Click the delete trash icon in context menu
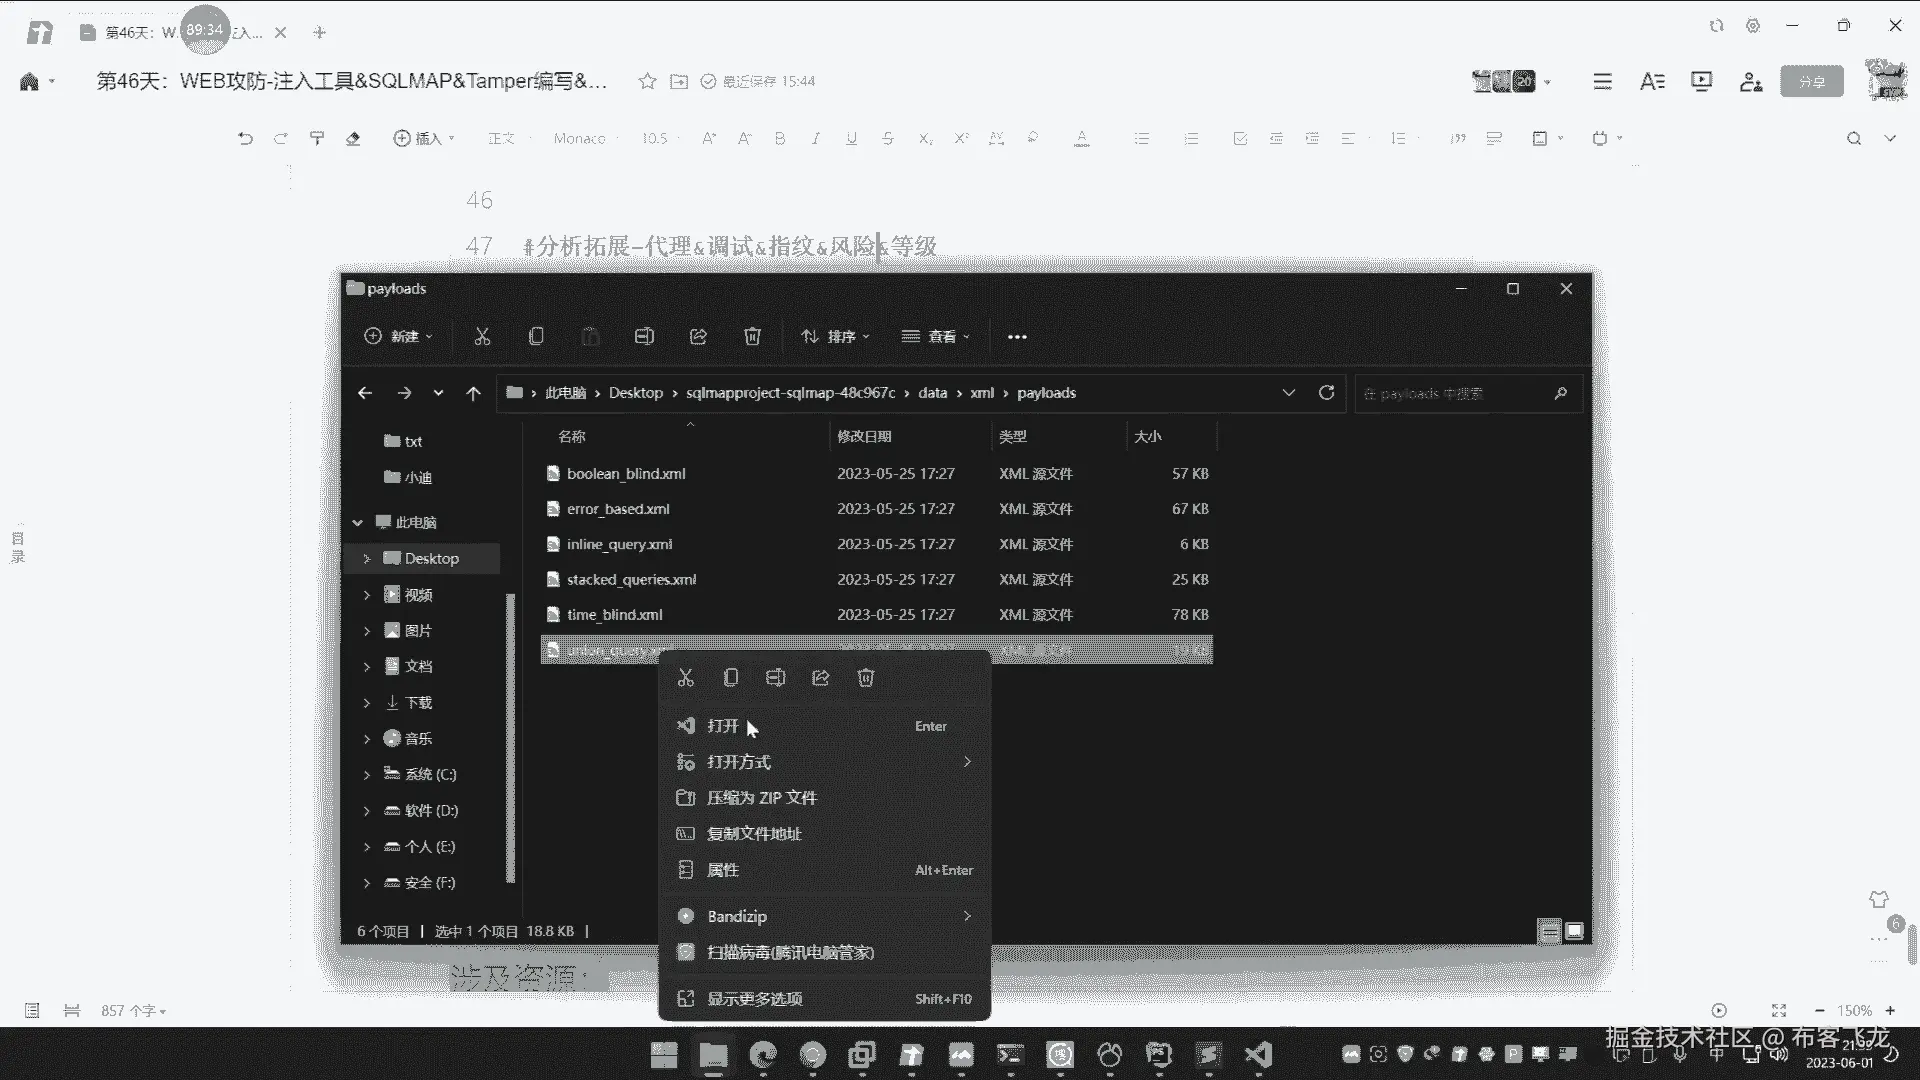Viewport: 1920px width, 1080px height. point(866,678)
